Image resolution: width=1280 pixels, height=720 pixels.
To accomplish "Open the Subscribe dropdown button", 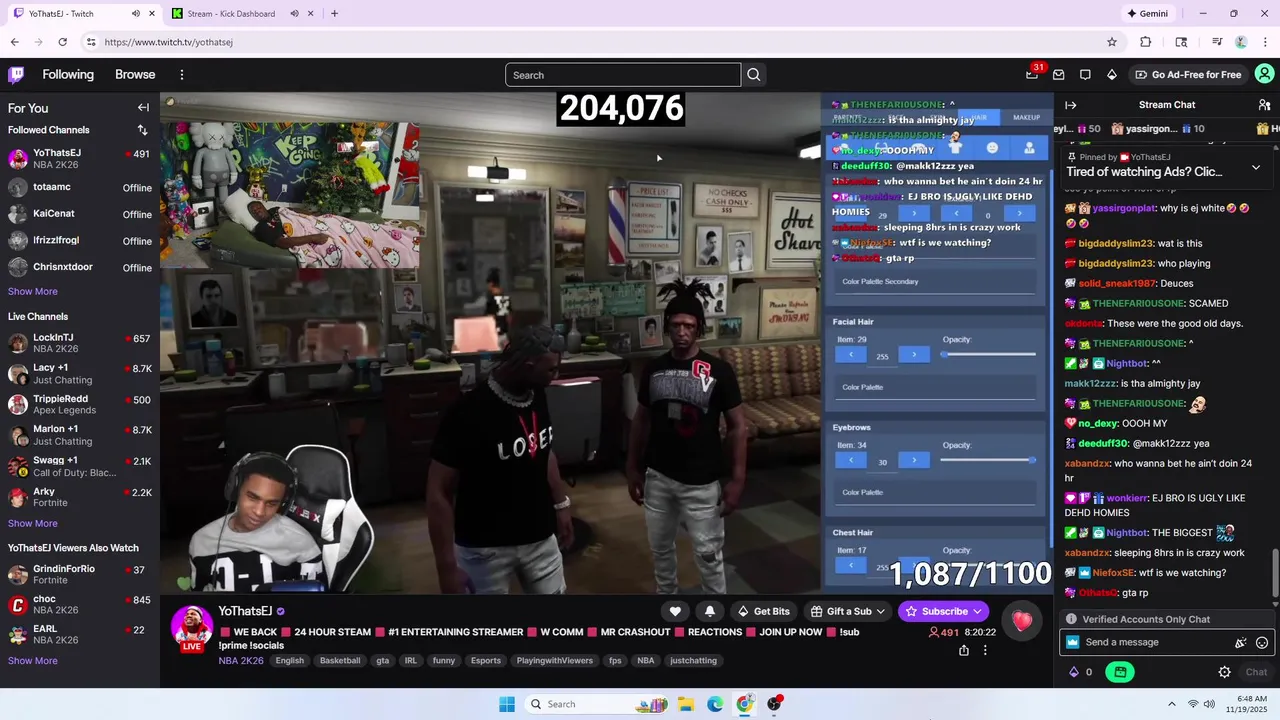I will (945, 611).
